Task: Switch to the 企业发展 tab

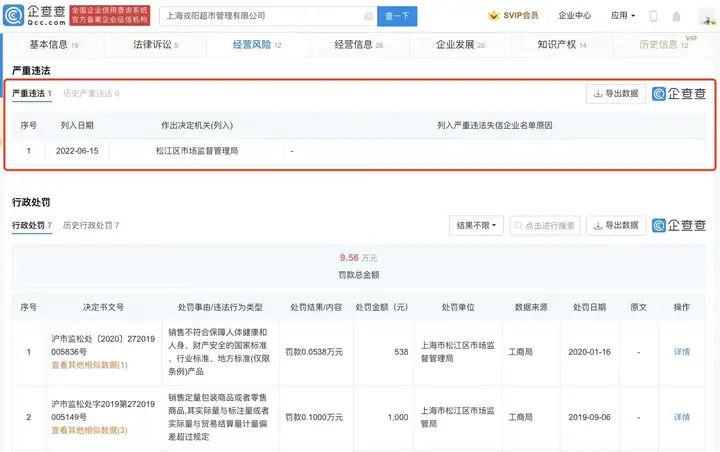Action: coord(460,45)
